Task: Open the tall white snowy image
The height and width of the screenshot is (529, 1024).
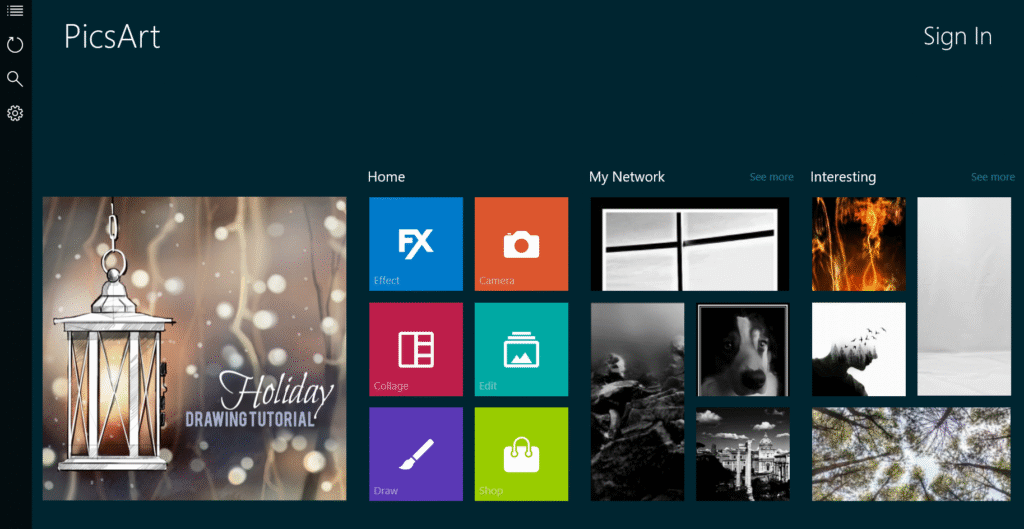Action: click(x=964, y=297)
